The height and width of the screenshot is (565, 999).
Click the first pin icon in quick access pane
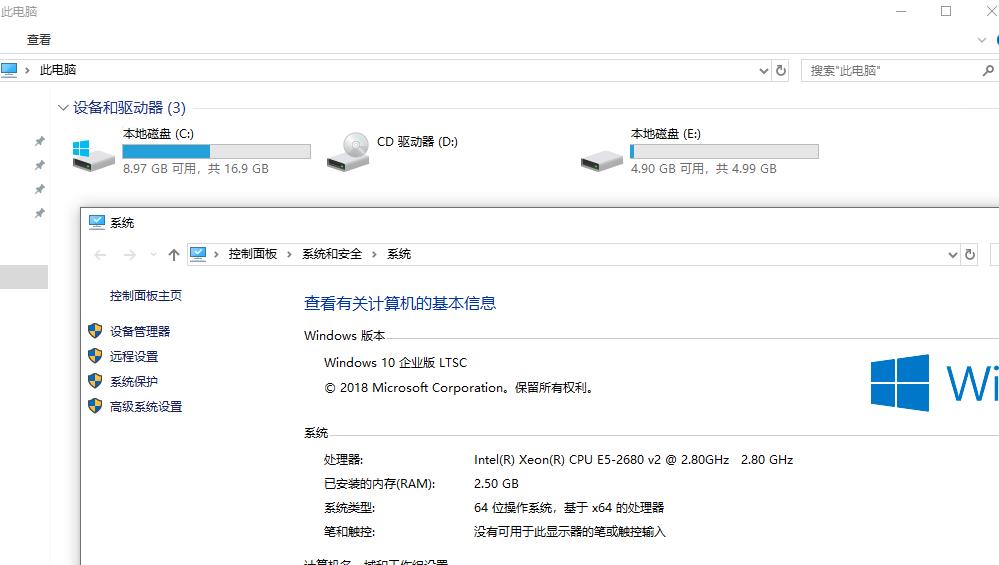[40, 141]
